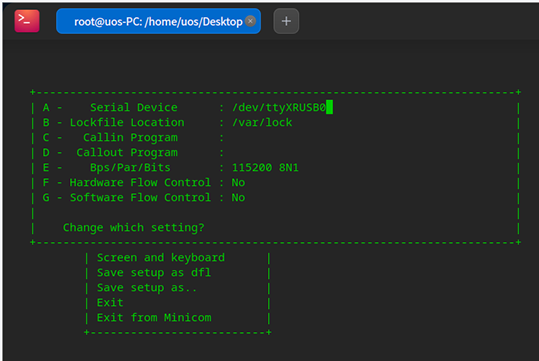Click the 115200 8N1 value
This screenshot has width=539, height=361.
(265, 167)
